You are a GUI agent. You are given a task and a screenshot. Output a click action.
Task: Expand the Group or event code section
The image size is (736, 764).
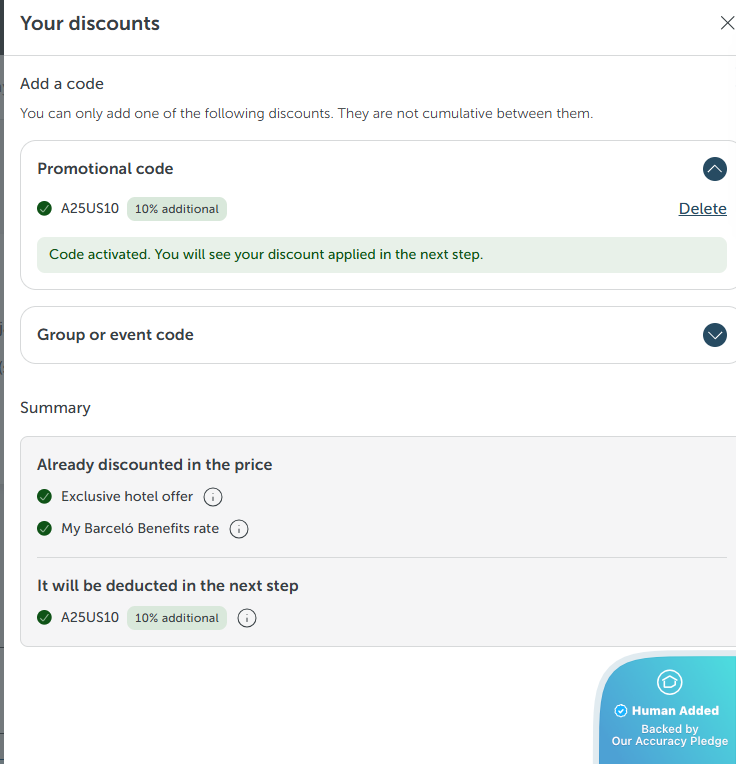coord(714,335)
